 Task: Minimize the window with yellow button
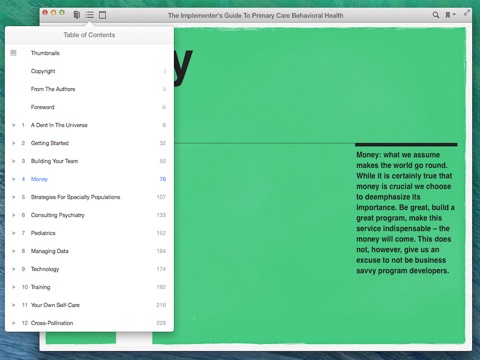53,13
